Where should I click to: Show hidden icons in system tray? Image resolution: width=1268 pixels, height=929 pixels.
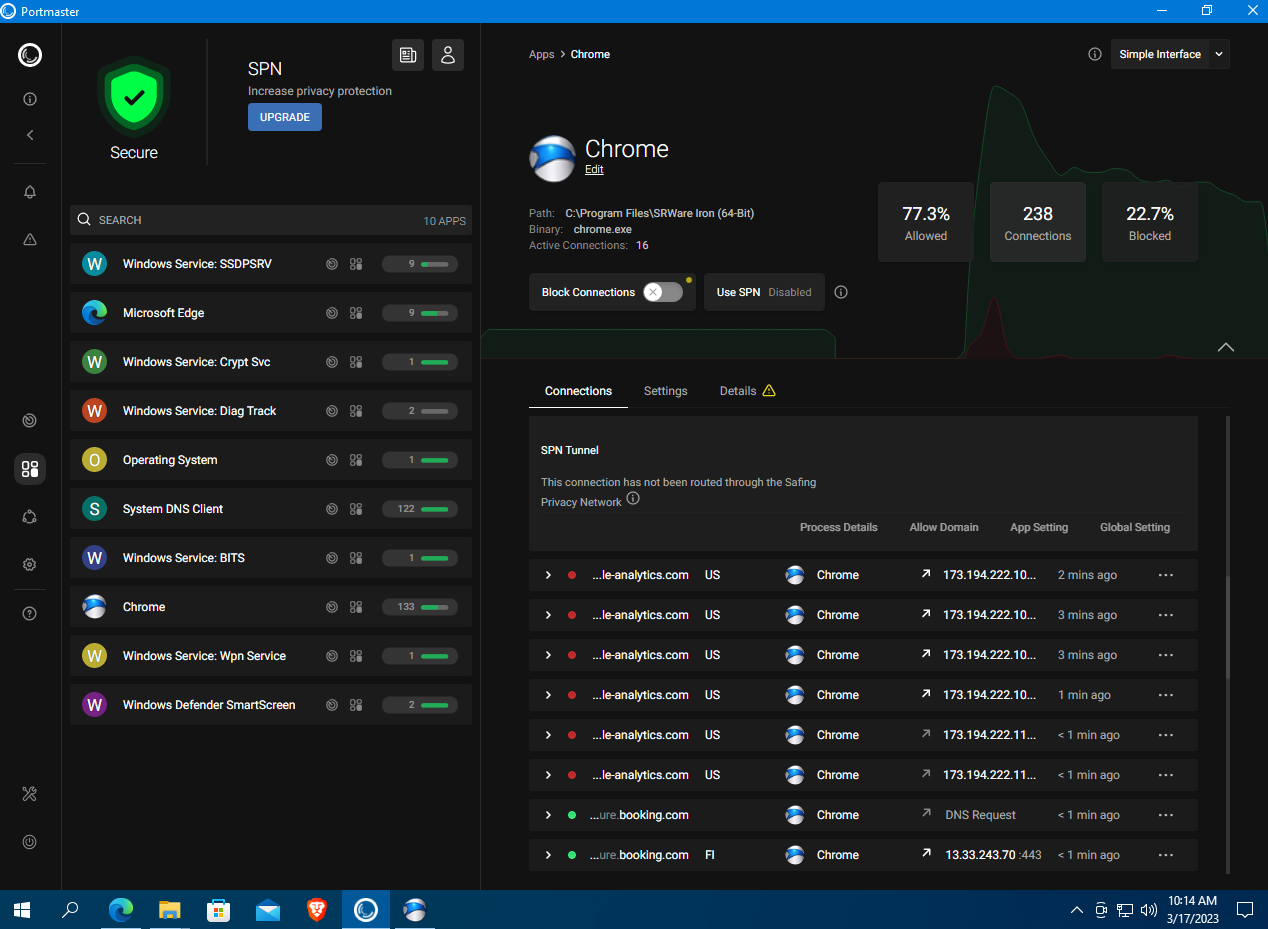(x=1076, y=910)
